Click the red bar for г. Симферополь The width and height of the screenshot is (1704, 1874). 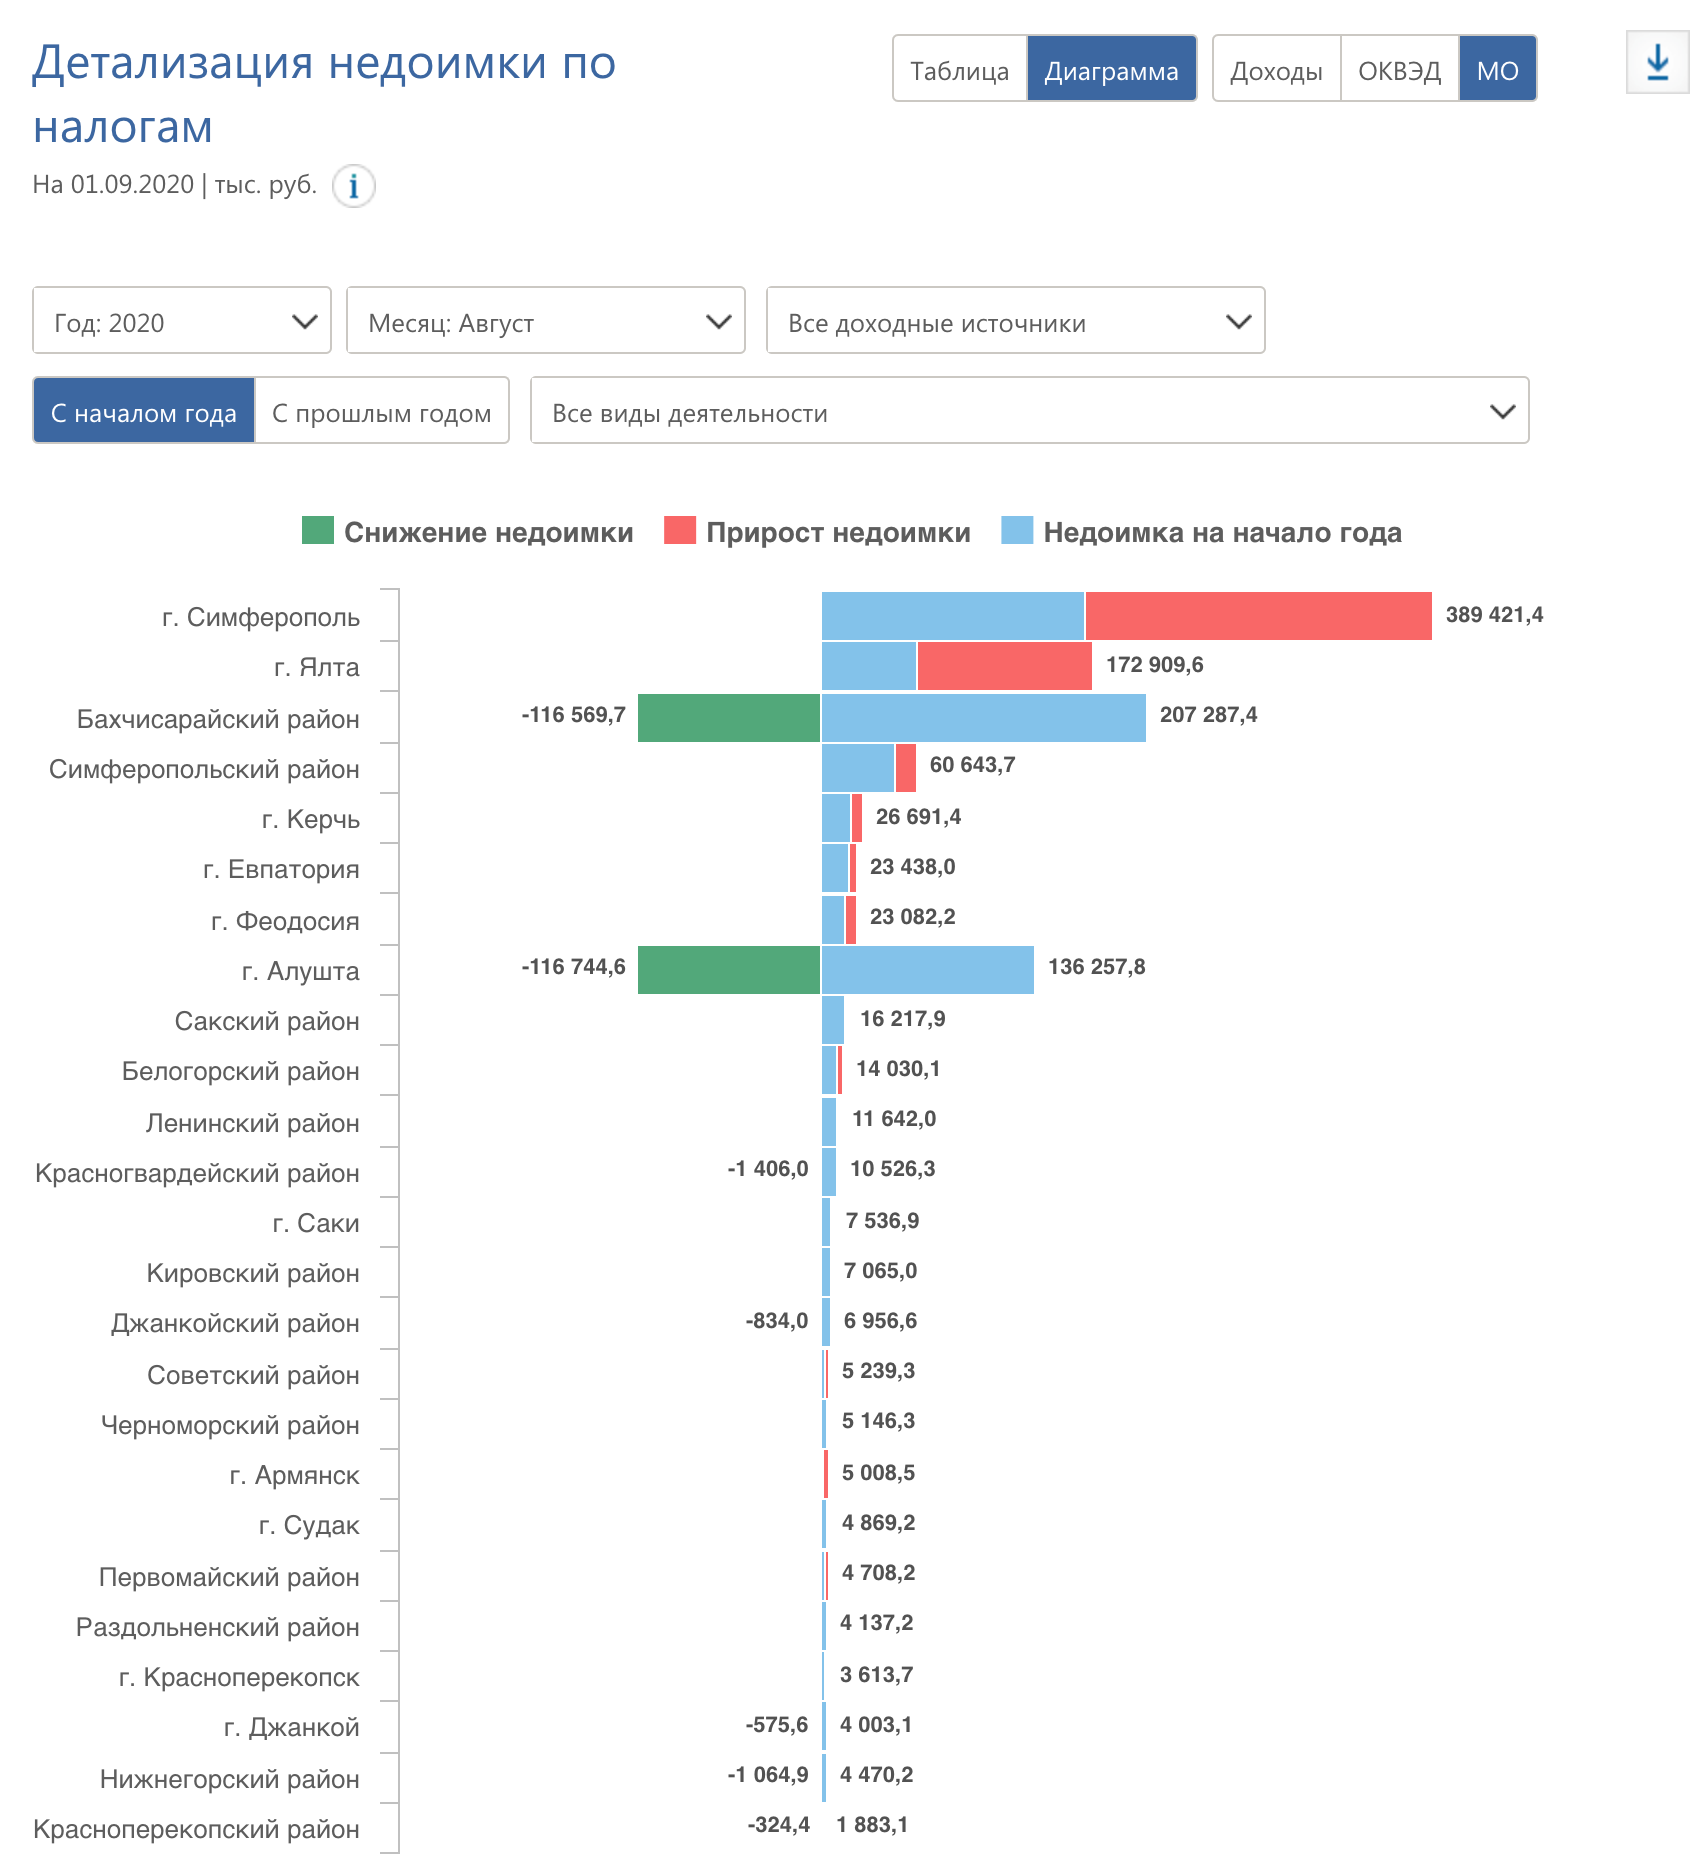pyautogui.click(x=1258, y=616)
